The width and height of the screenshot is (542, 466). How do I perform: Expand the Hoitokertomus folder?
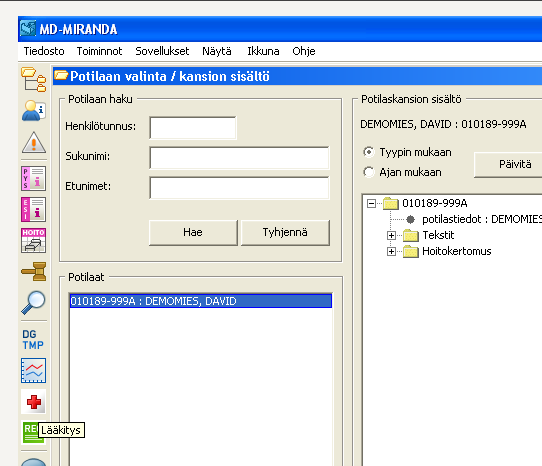[391, 251]
